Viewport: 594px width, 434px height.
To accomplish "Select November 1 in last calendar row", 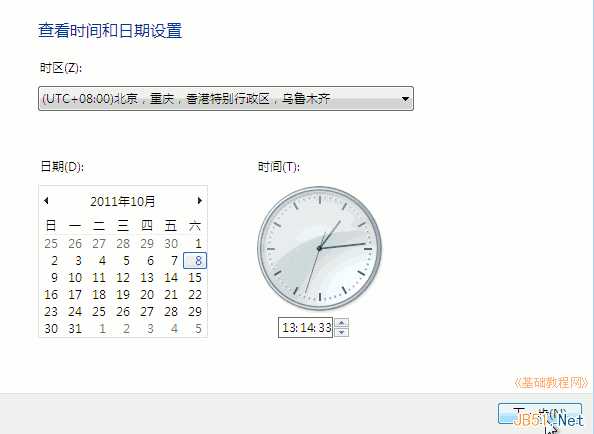I will (x=102, y=328).
